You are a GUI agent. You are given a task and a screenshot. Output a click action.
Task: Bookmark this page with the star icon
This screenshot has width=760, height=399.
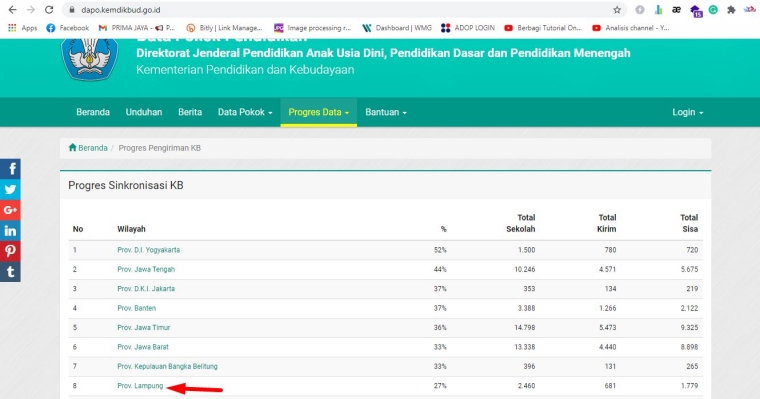617,10
